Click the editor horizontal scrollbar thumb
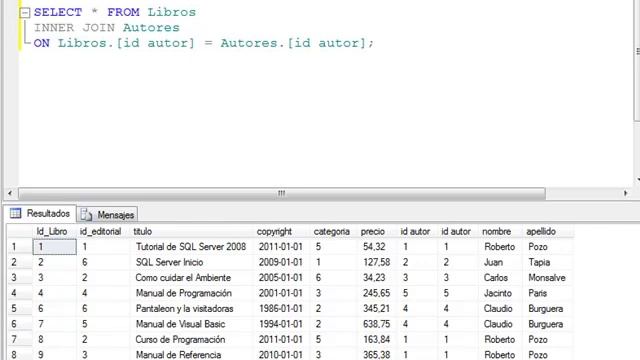 pyautogui.click(x=282, y=193)
